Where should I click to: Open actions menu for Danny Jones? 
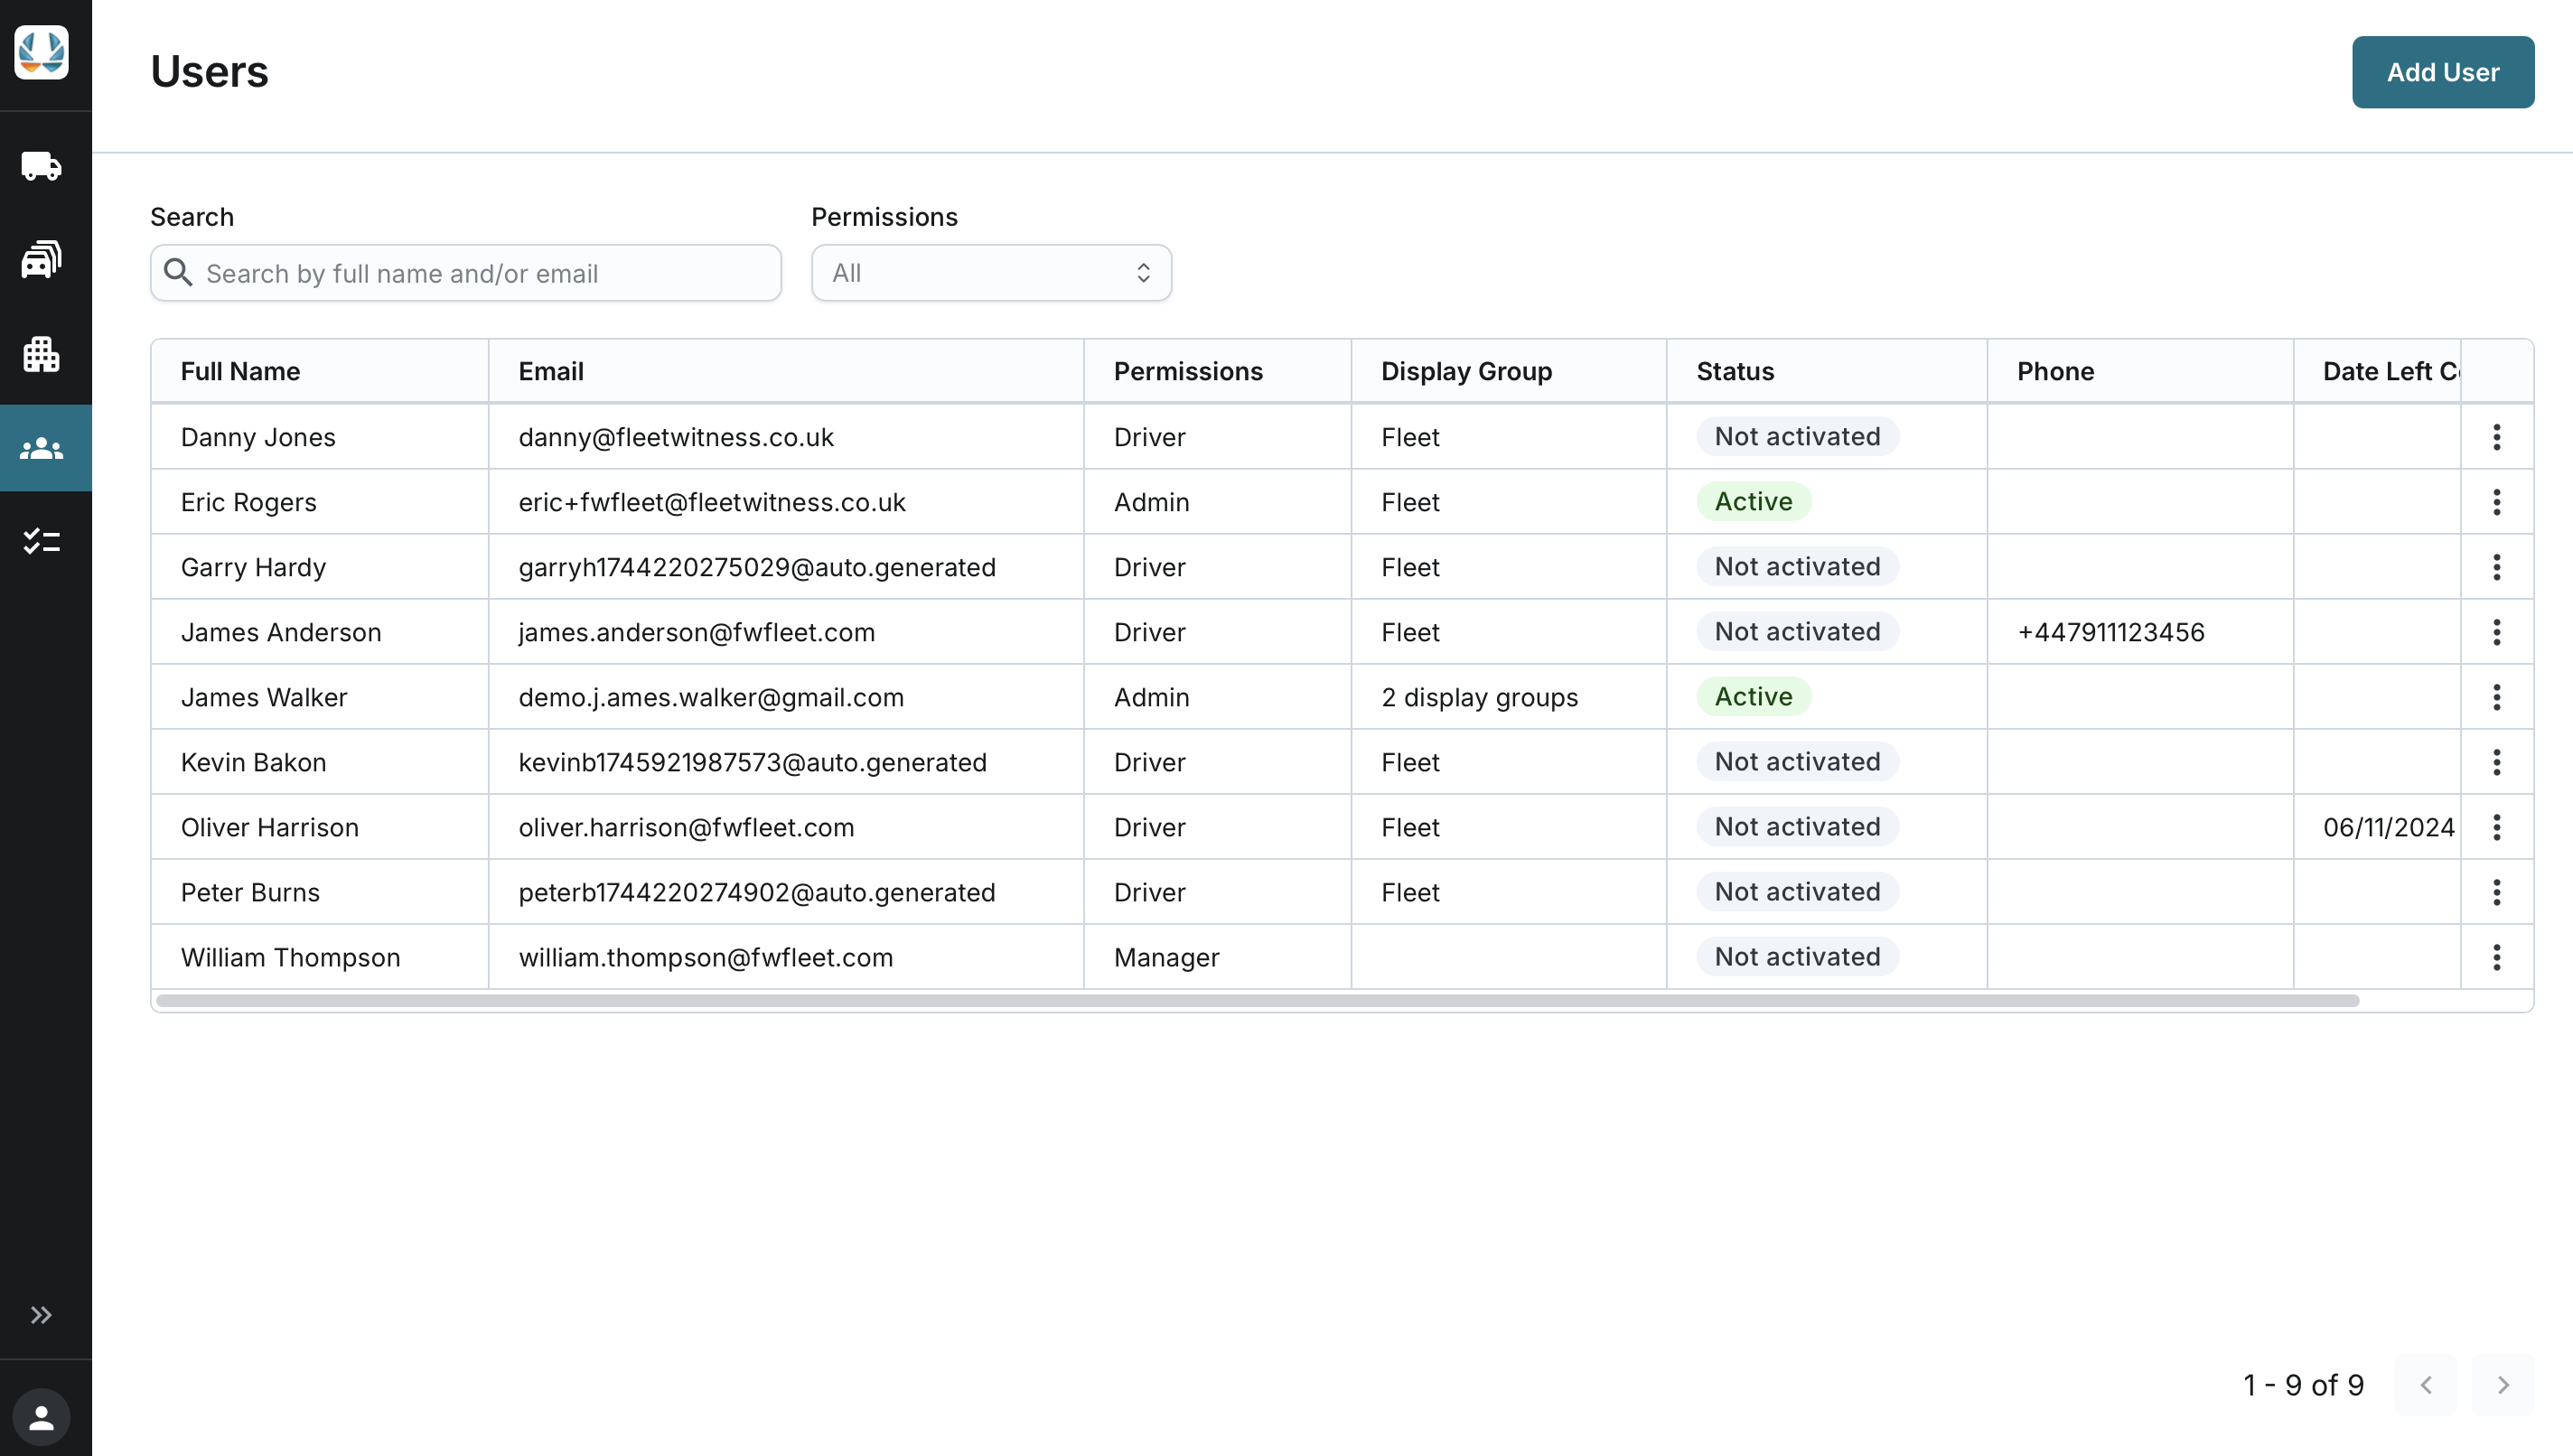click(2496, 437)
